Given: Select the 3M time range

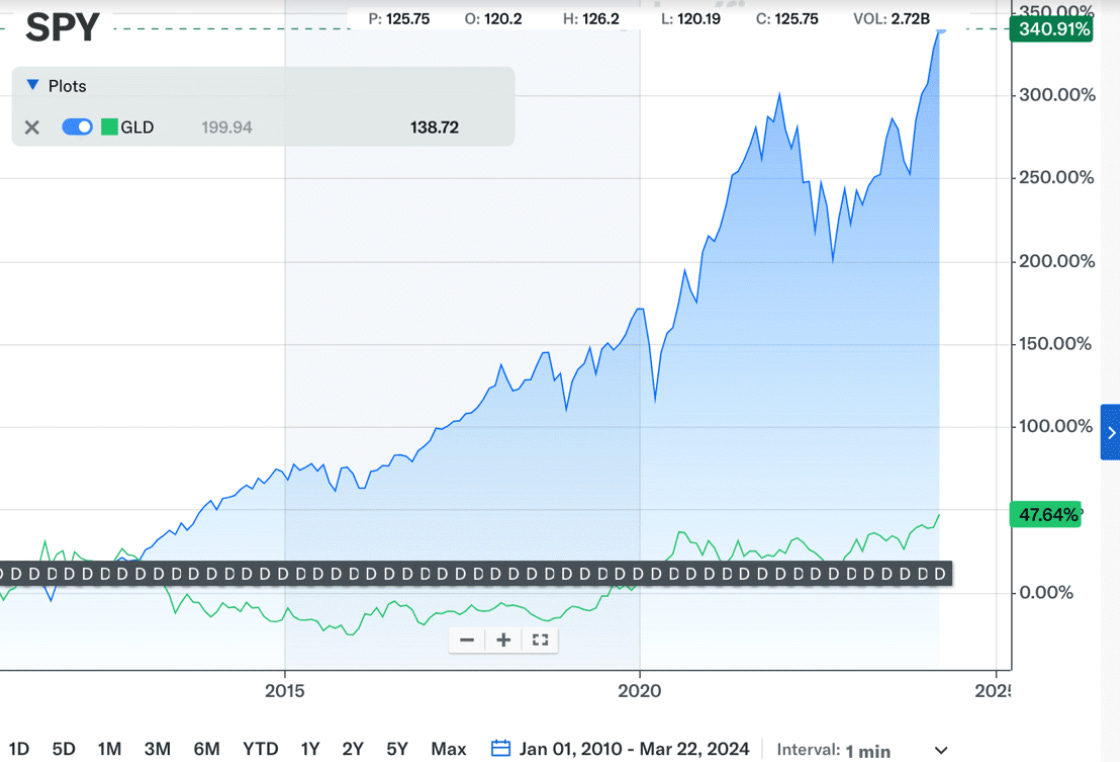Looking at the screenshot, I should pos(157,748).
